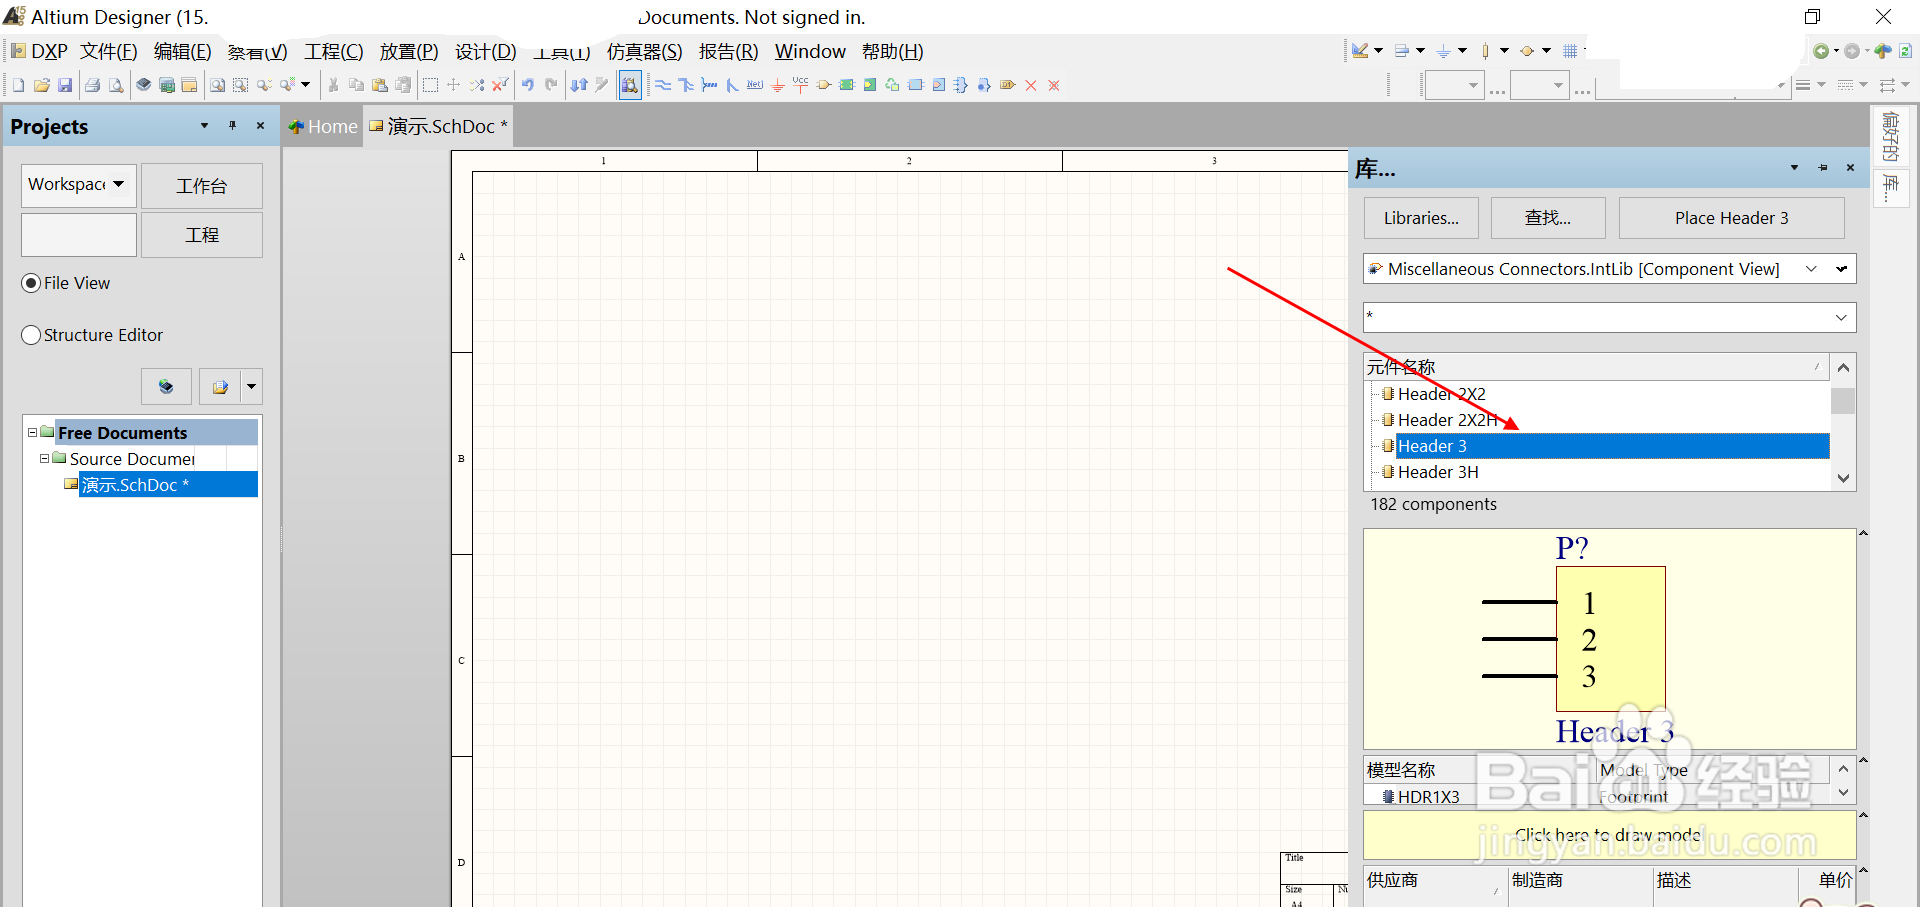Select the place net label tool
This screenshot has width=1920, height=907.
click(x=755, y=85)
